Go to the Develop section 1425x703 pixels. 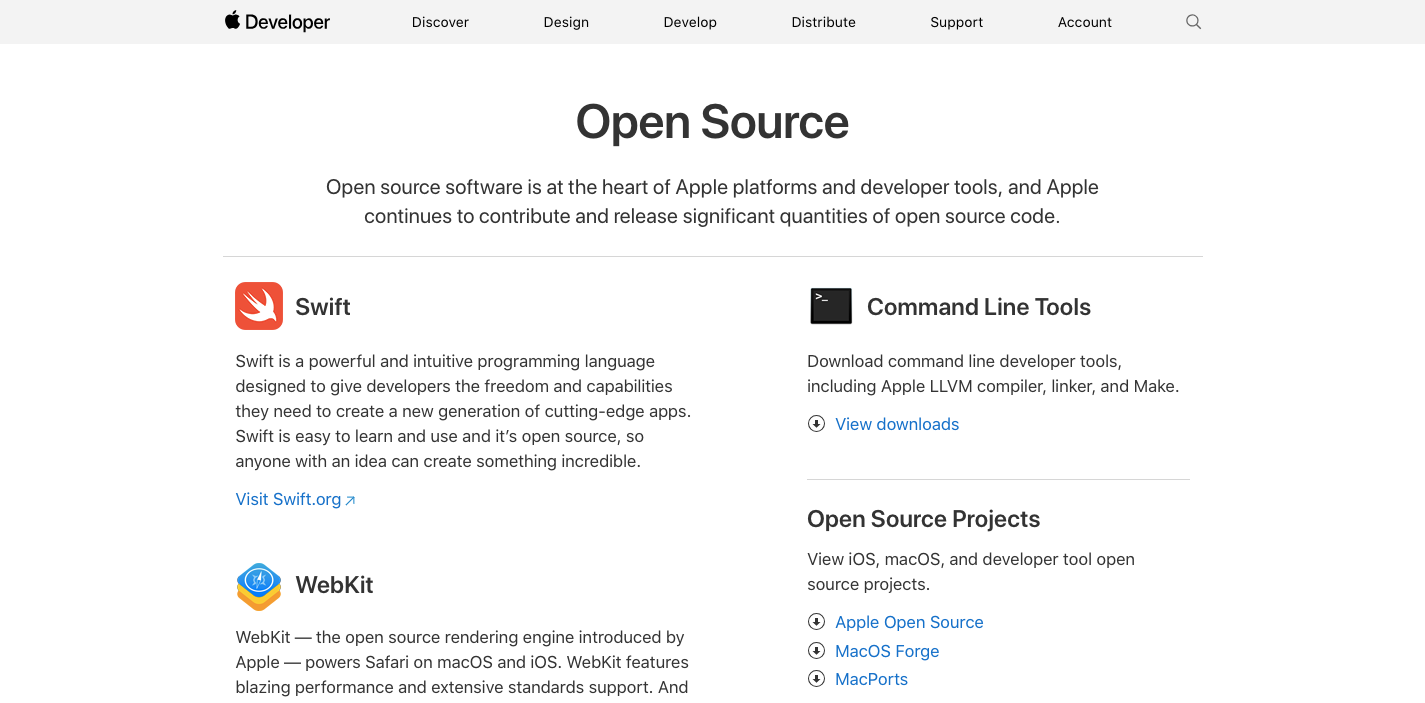(x=690, y=22)
